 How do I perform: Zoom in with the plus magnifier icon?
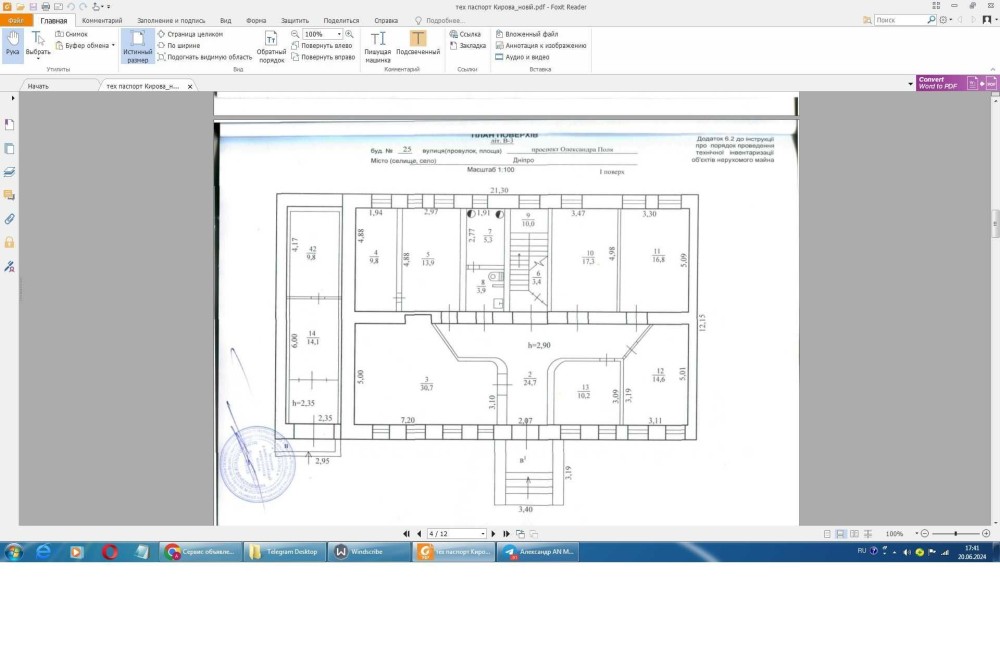coord(349,34)
